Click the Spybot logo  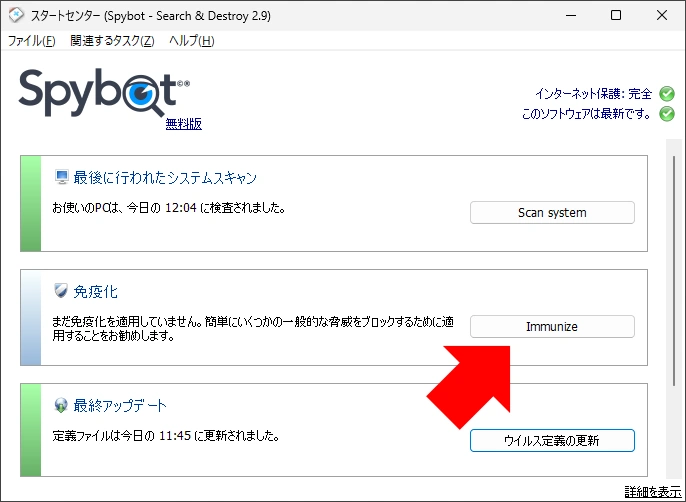tap(104, 93)
